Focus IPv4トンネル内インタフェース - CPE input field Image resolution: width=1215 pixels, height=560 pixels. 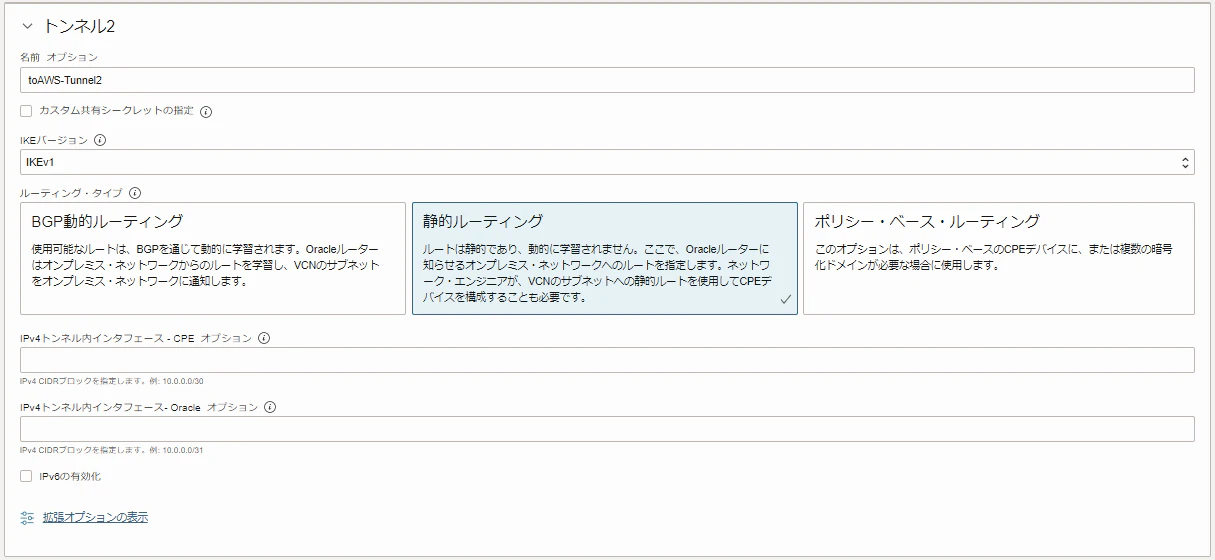(607, 360)
